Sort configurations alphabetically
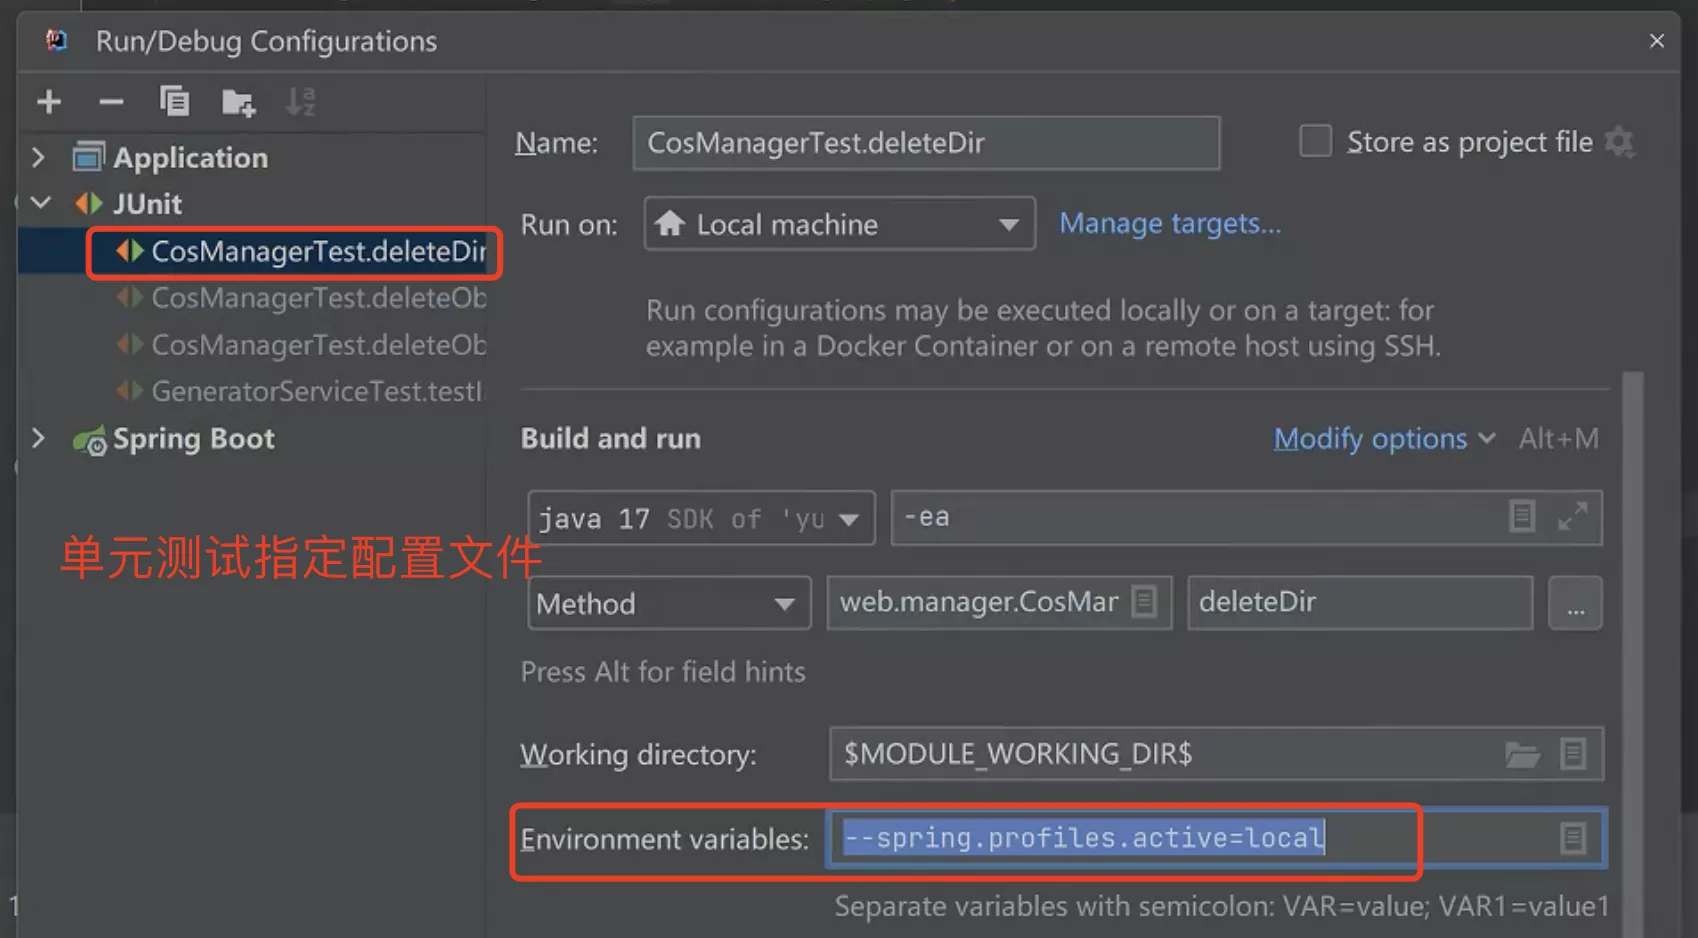The height and width of the screenshot is (938, 1698). [300, 101]
